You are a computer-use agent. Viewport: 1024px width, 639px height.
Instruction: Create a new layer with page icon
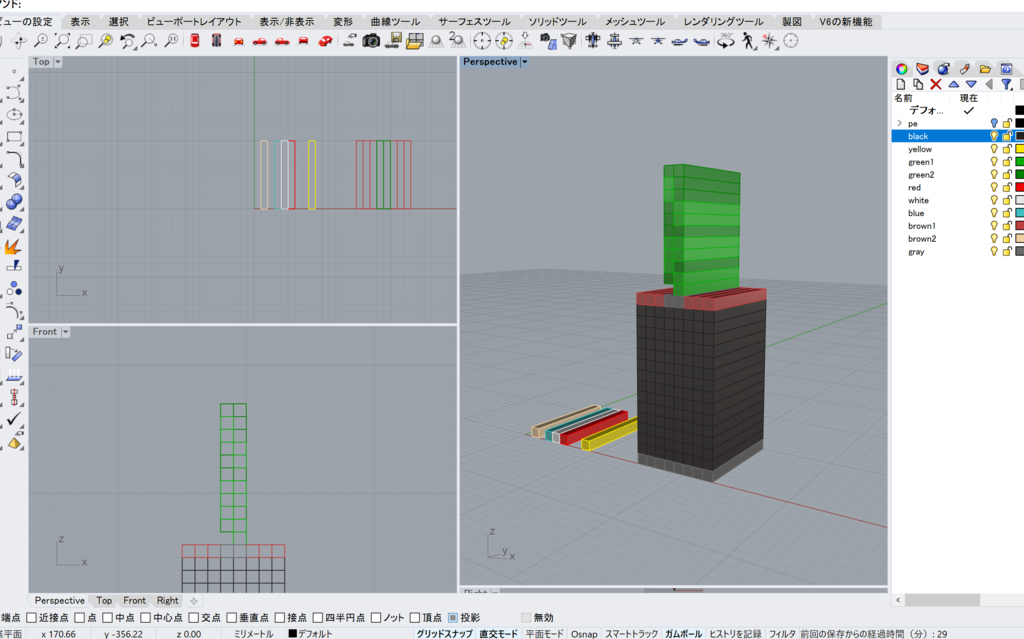pos(901,84)
